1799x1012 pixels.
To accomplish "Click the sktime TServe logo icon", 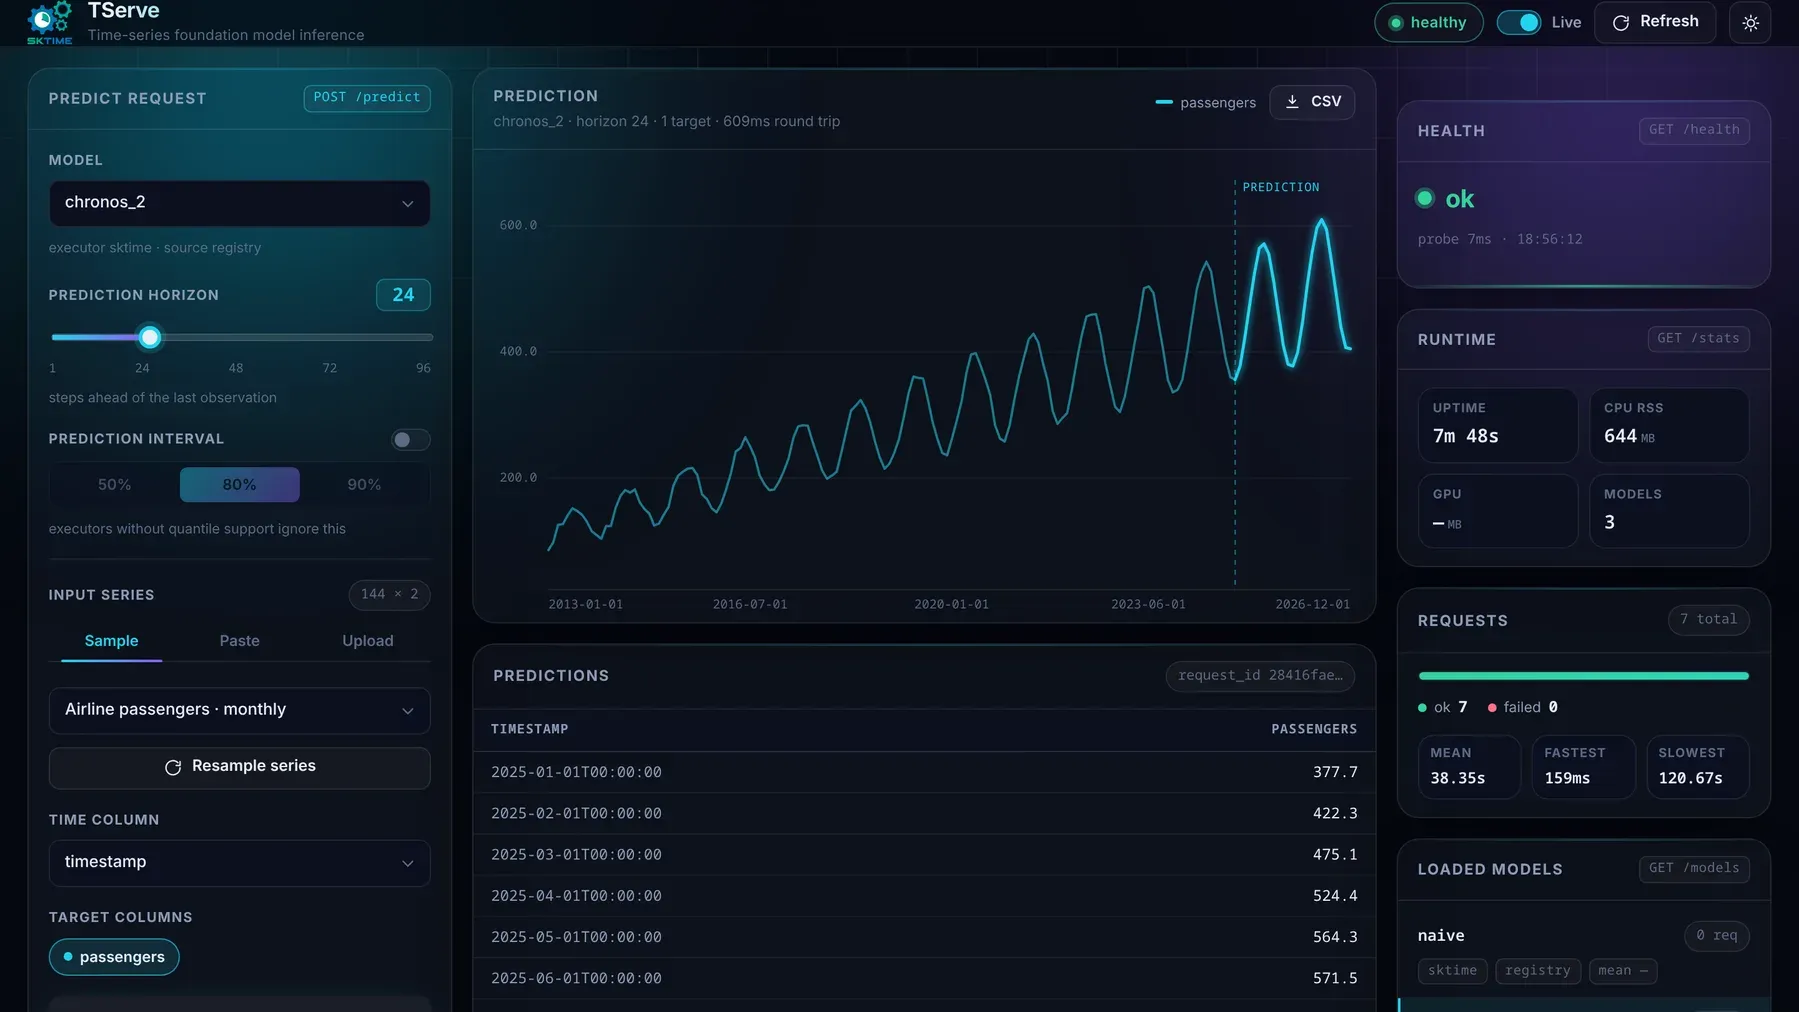I will [49, 22].
